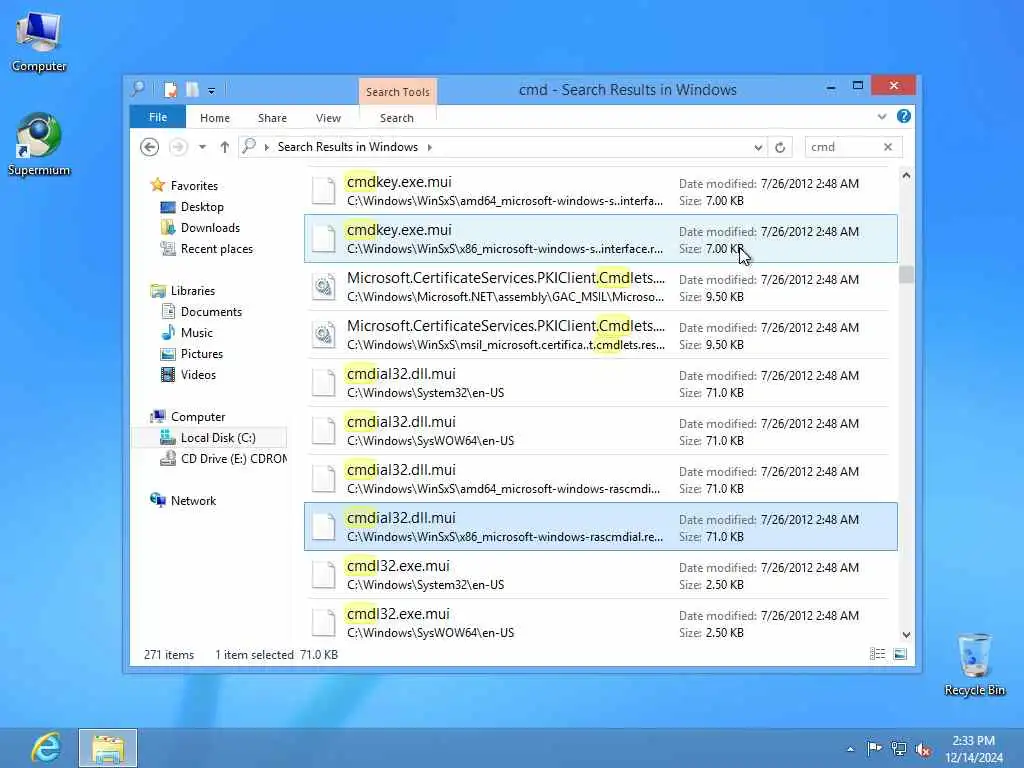This screenshot has width=1024, height=768.
Task: Select Computer in the navigation pane
Action: 198,417
